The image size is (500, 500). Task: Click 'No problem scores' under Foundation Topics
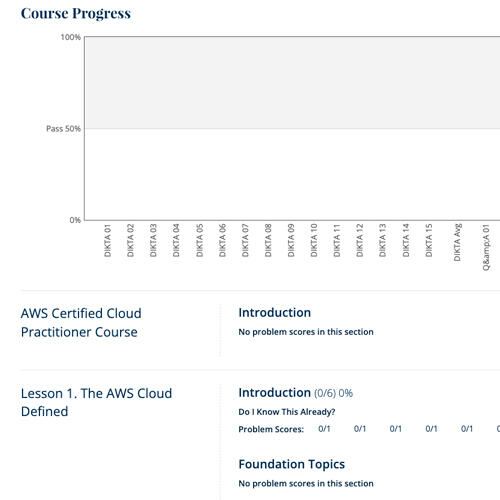306,483
